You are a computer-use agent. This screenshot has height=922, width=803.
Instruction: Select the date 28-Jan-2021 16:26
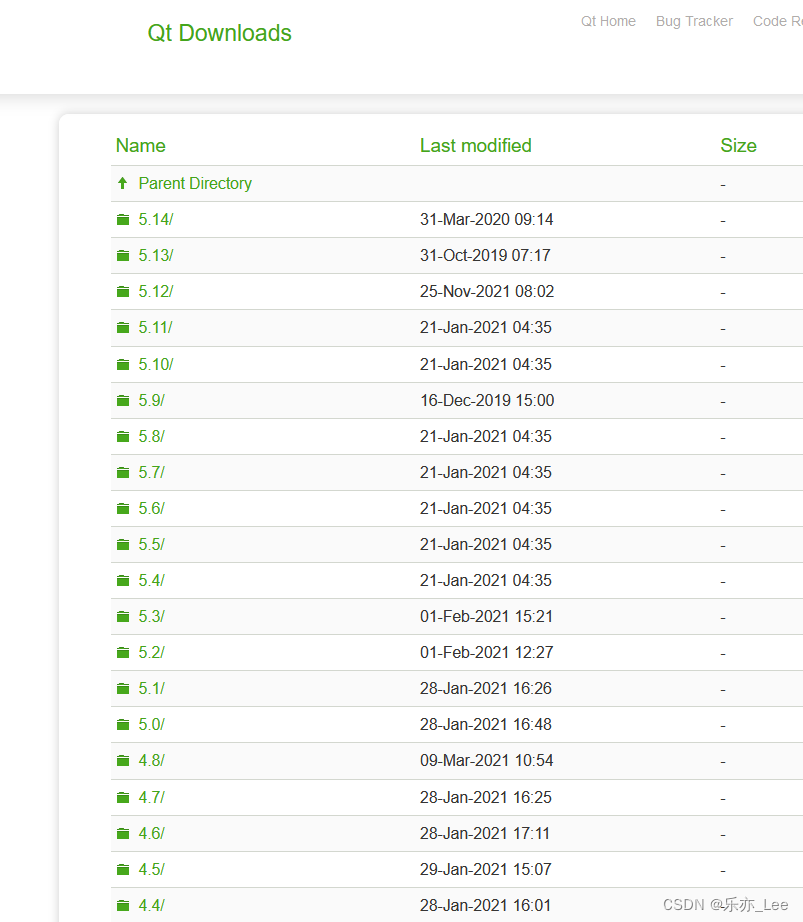tap(486, 688)
